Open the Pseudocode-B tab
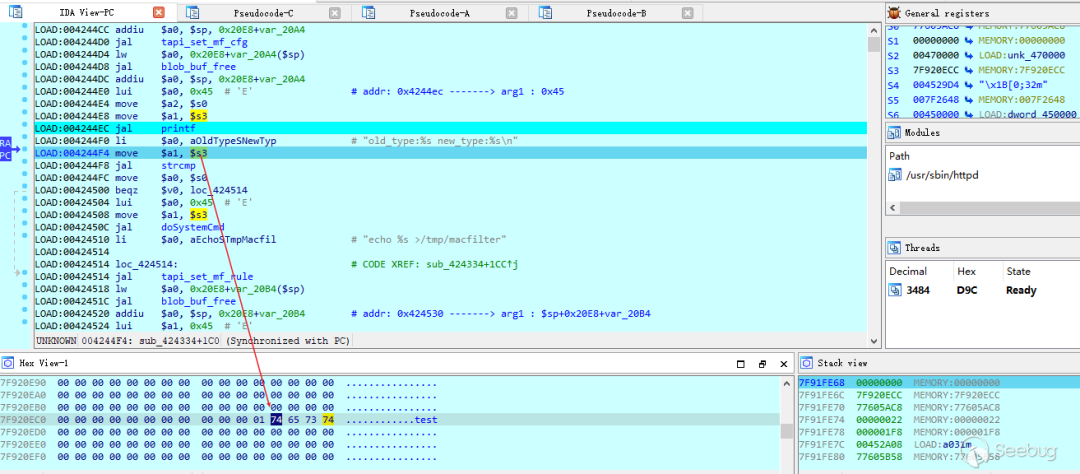The height and width of the screenshot is (474, 1080). (x=616, y=12)
